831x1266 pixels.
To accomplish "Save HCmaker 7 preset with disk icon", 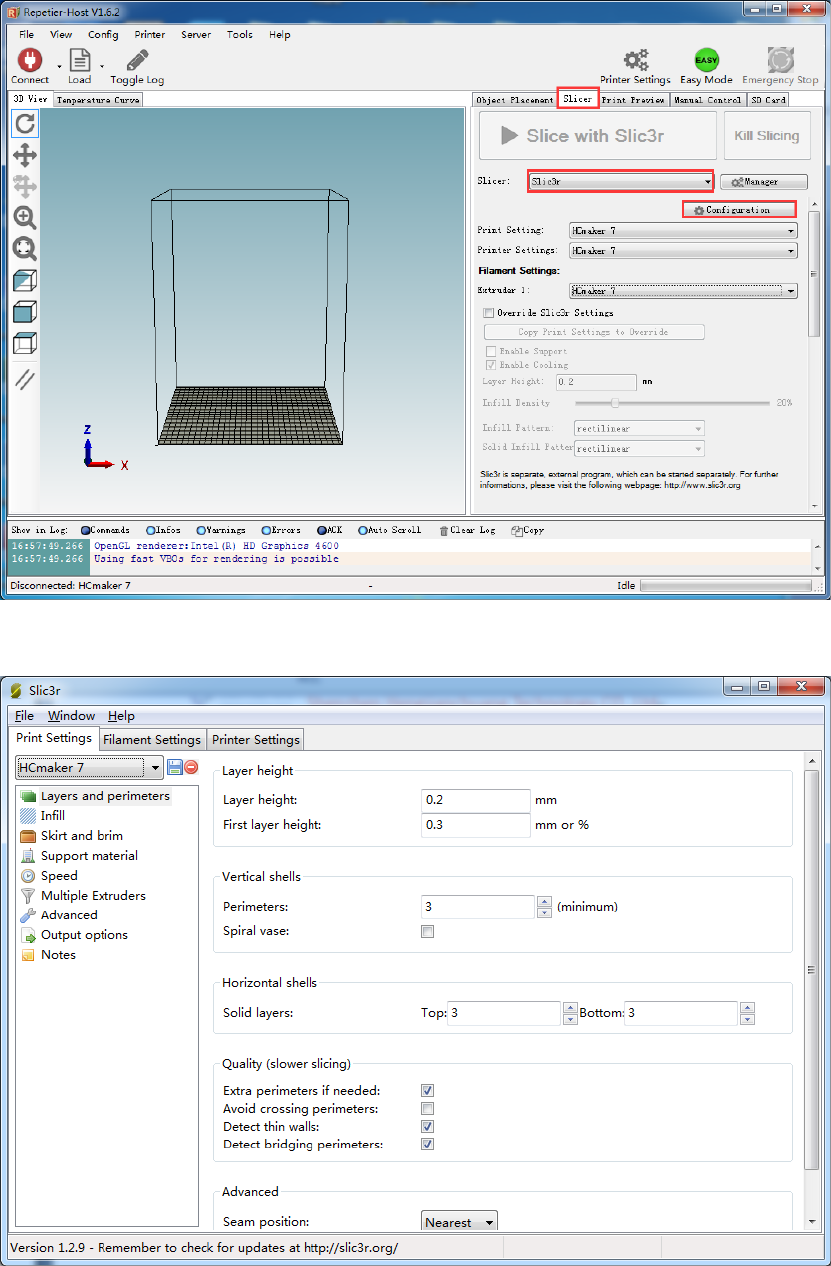I will (175, 768).
